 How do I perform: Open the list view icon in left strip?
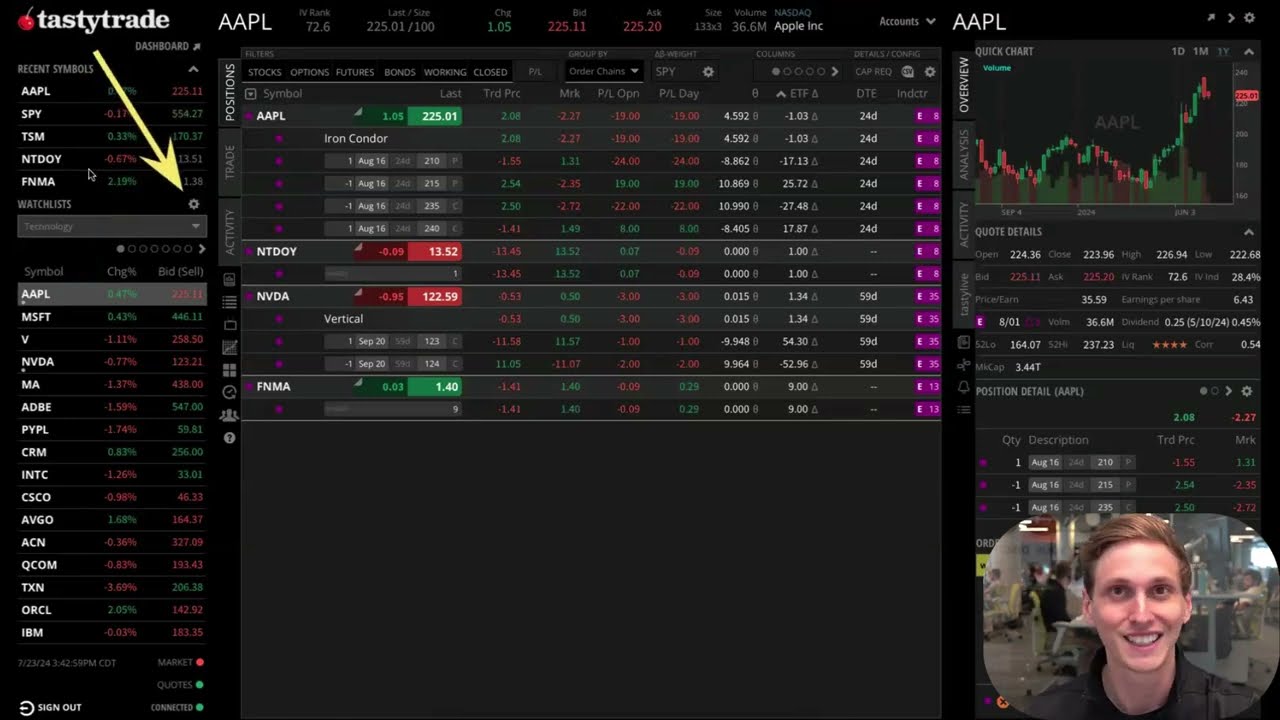click(x=229, y=302)
